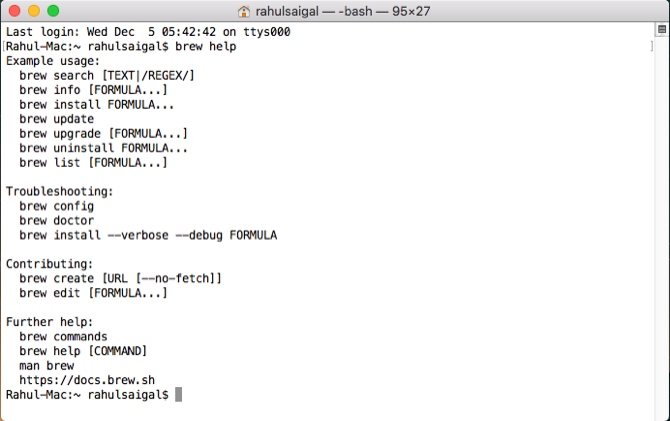Click the "man brew" line

click(46, 365)
